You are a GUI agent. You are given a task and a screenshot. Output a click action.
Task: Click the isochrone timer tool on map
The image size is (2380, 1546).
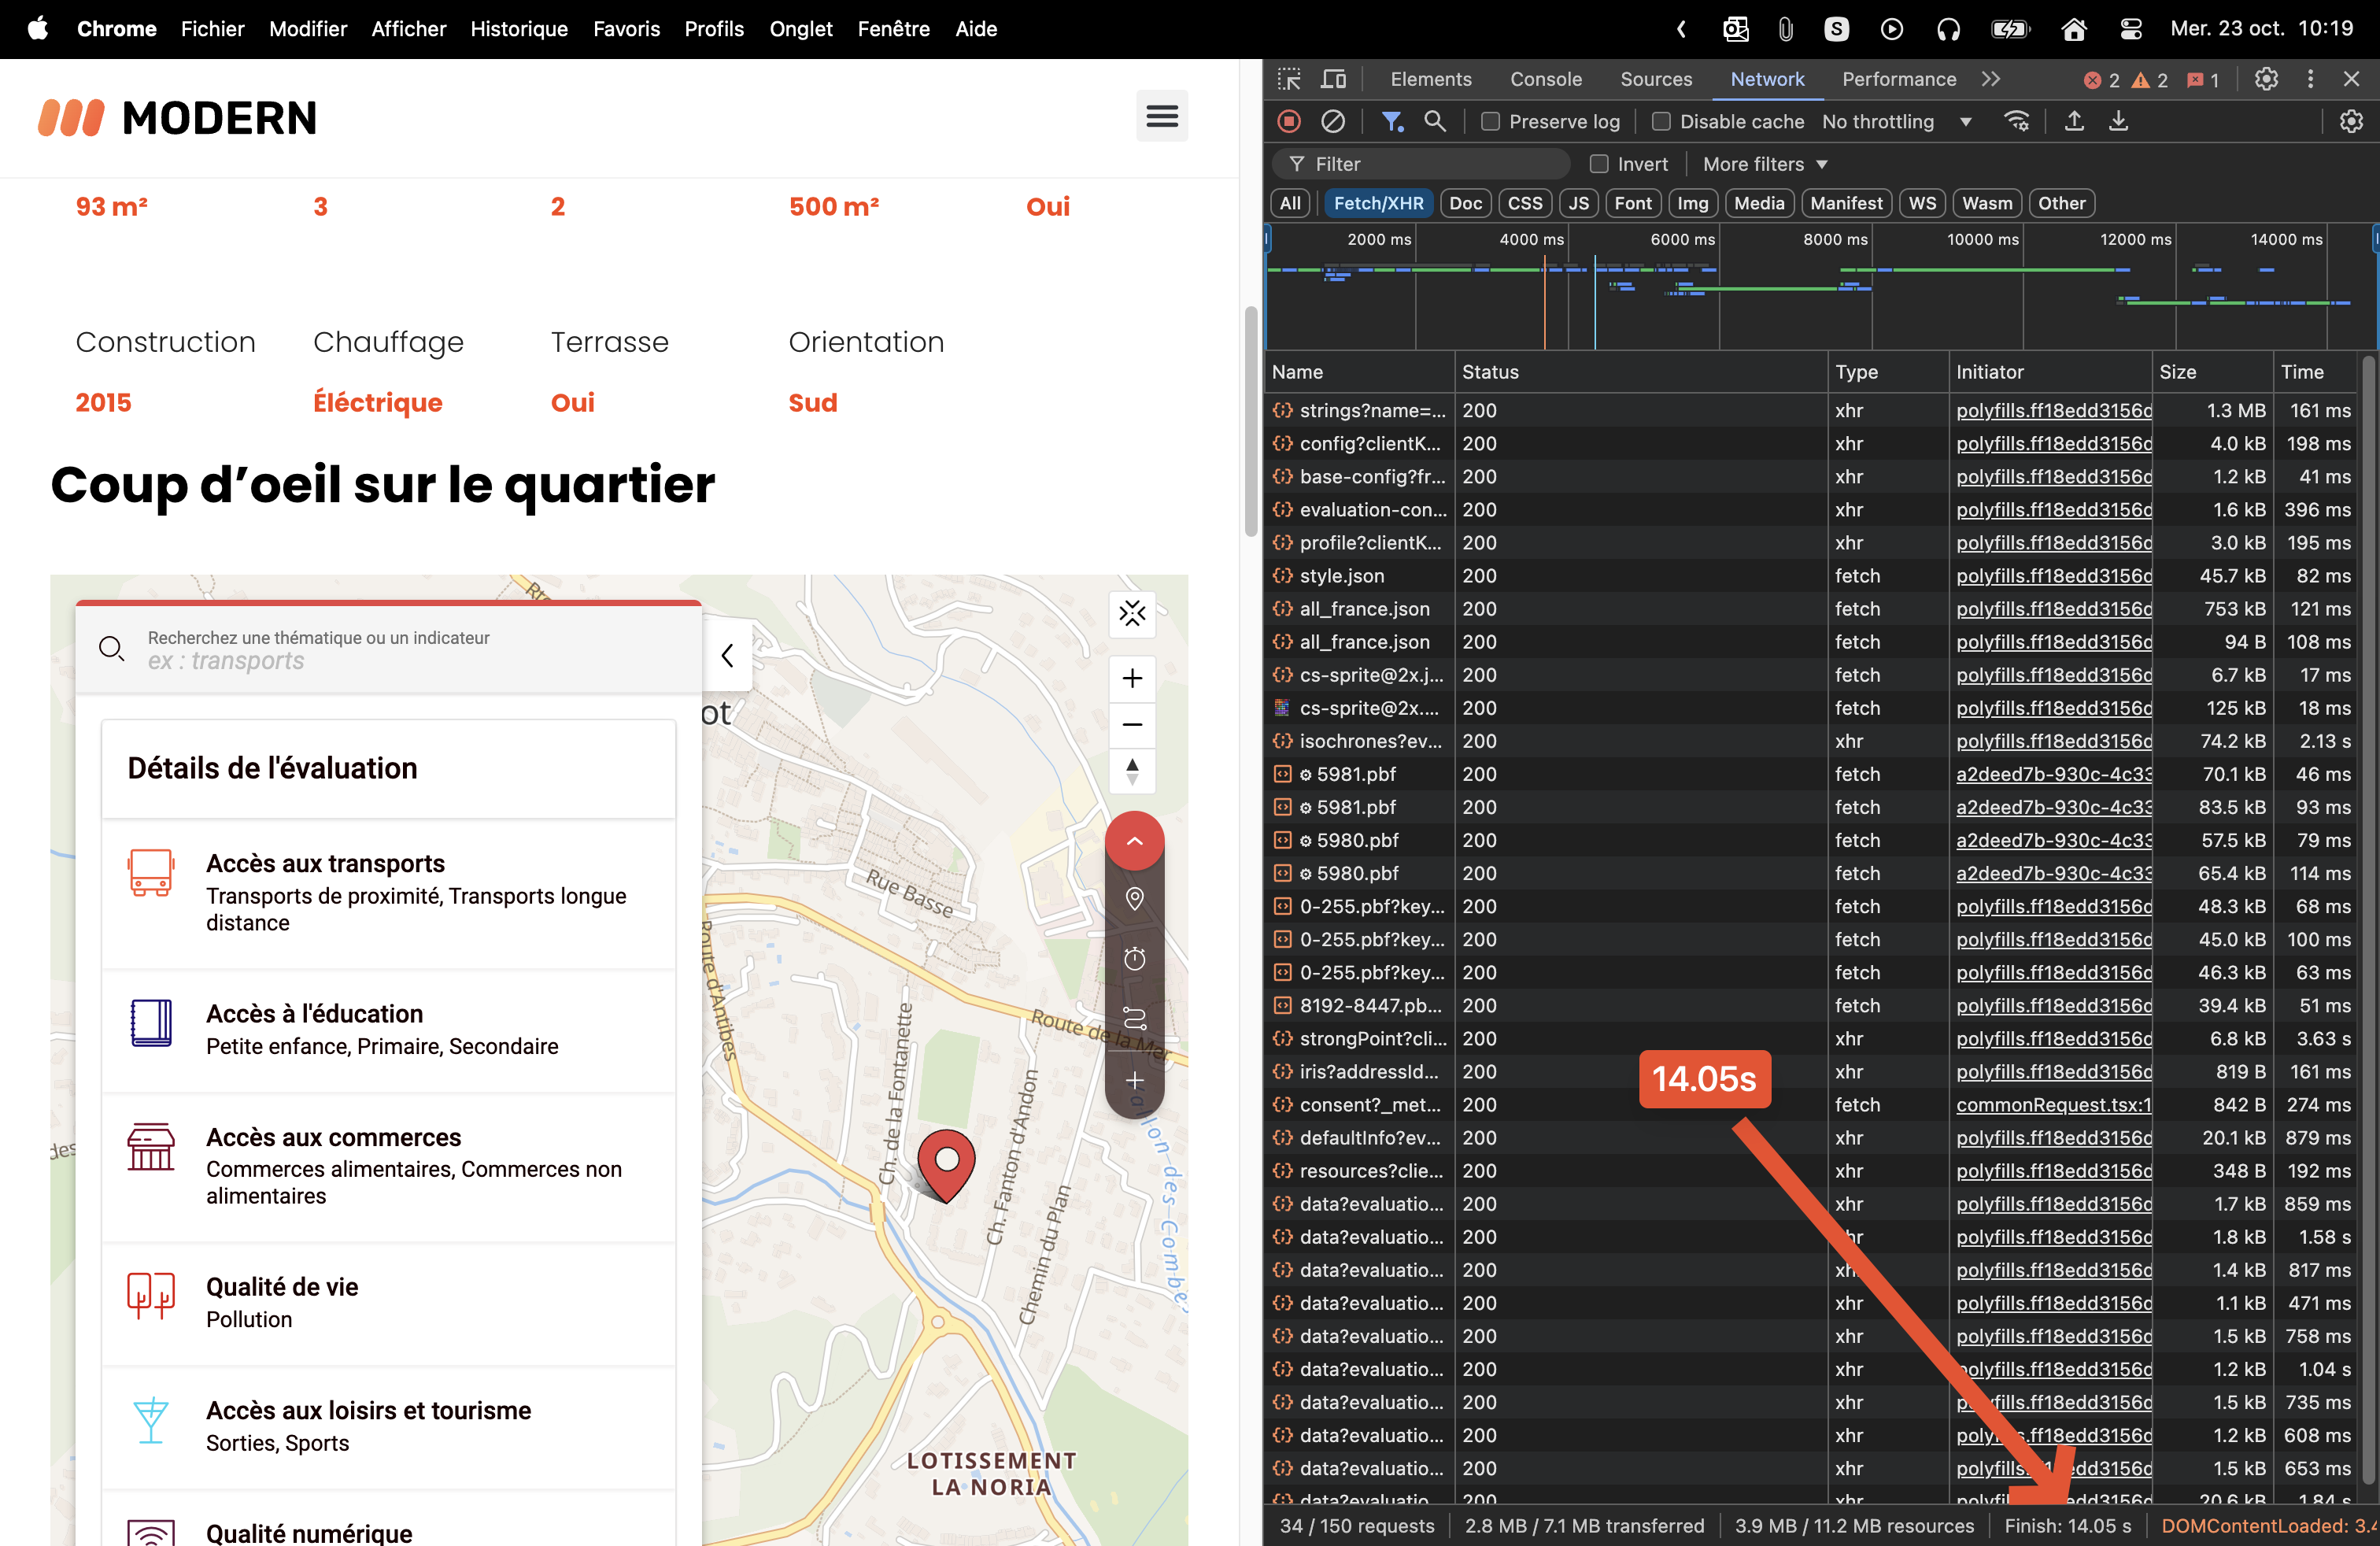click(1134, 959)
